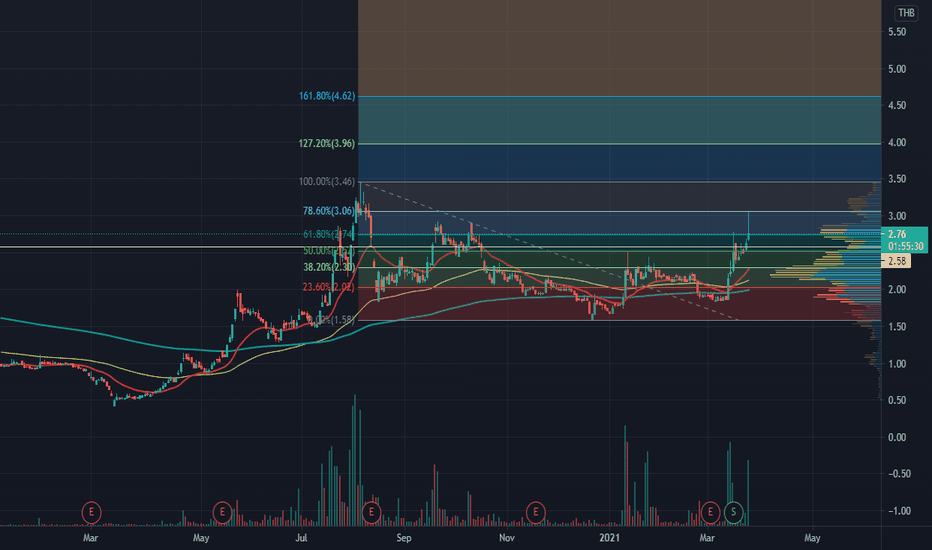Screen dimensions: 932x550
Task: Select the 127.20%(3.96) Fibonacci label
Action: [x=327, y=143]
